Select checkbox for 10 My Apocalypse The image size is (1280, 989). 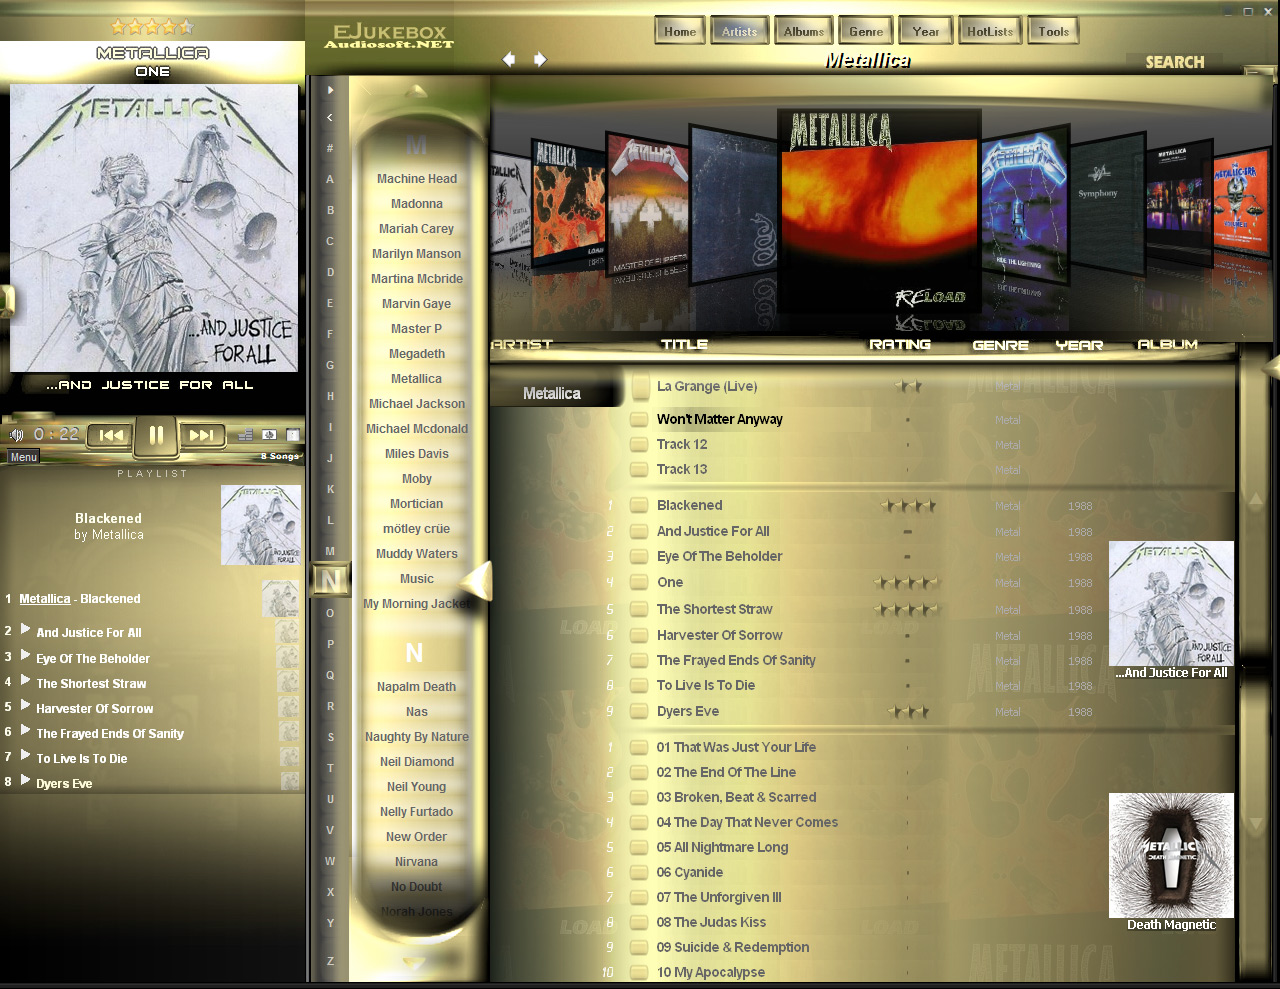[640, 973]
